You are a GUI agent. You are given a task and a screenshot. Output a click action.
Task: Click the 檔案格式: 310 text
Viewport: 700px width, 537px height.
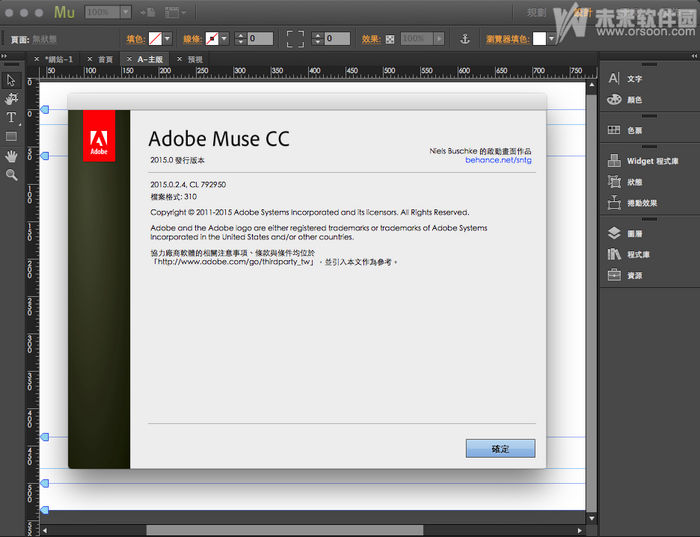(x=174, y=197)
